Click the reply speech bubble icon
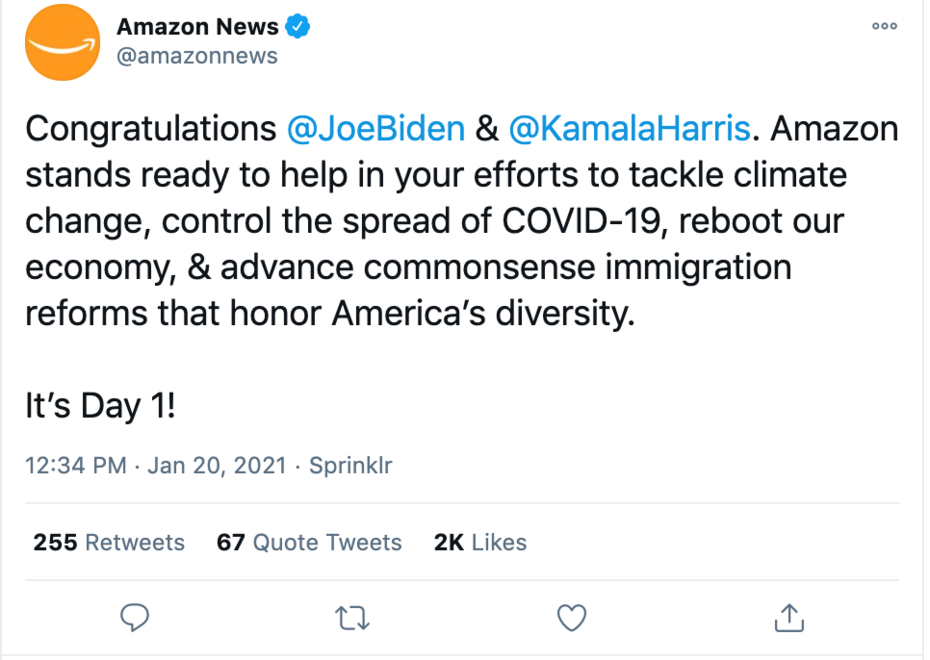Image resolution: width=930 pixels, height=660 pixels. click(135, 618)
